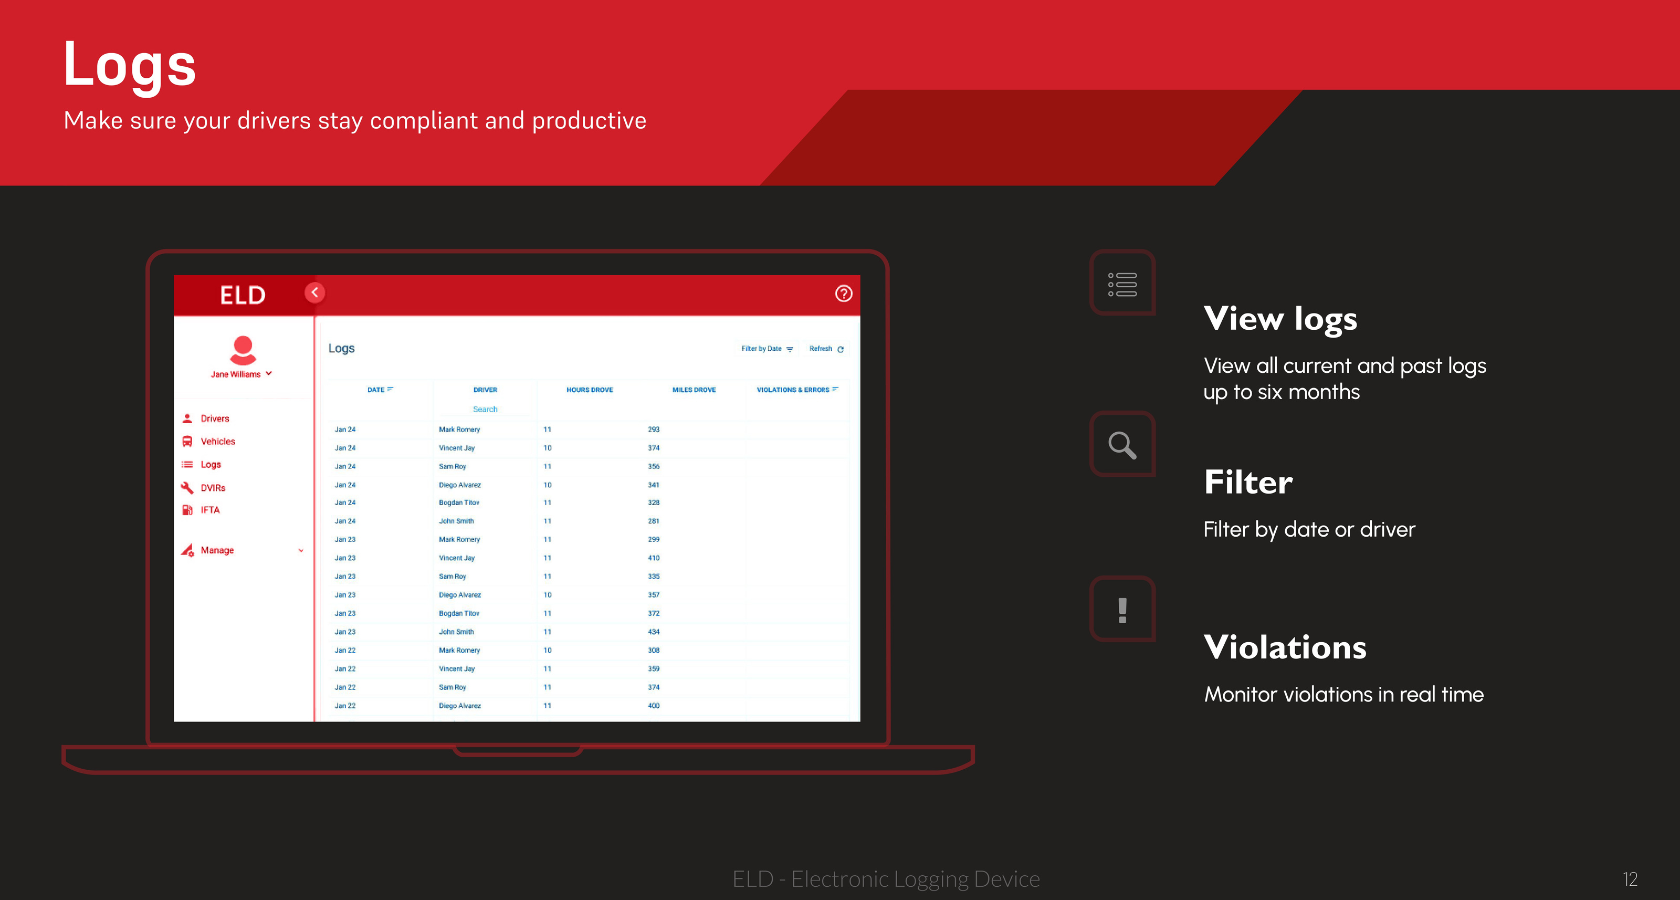Viewport: 1680px width, 900px height.
Task: Click the Drivers person icon in the sidebar
Action: point(187,418)
